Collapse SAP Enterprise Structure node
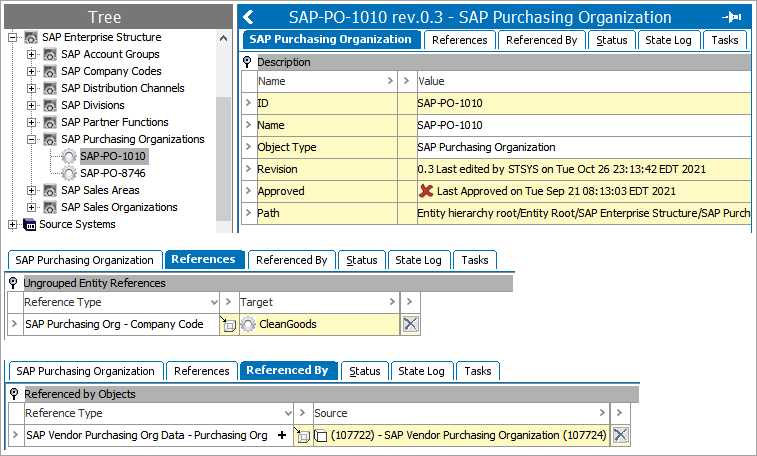Screen dimensions: 757x456 tap(13, 37)
